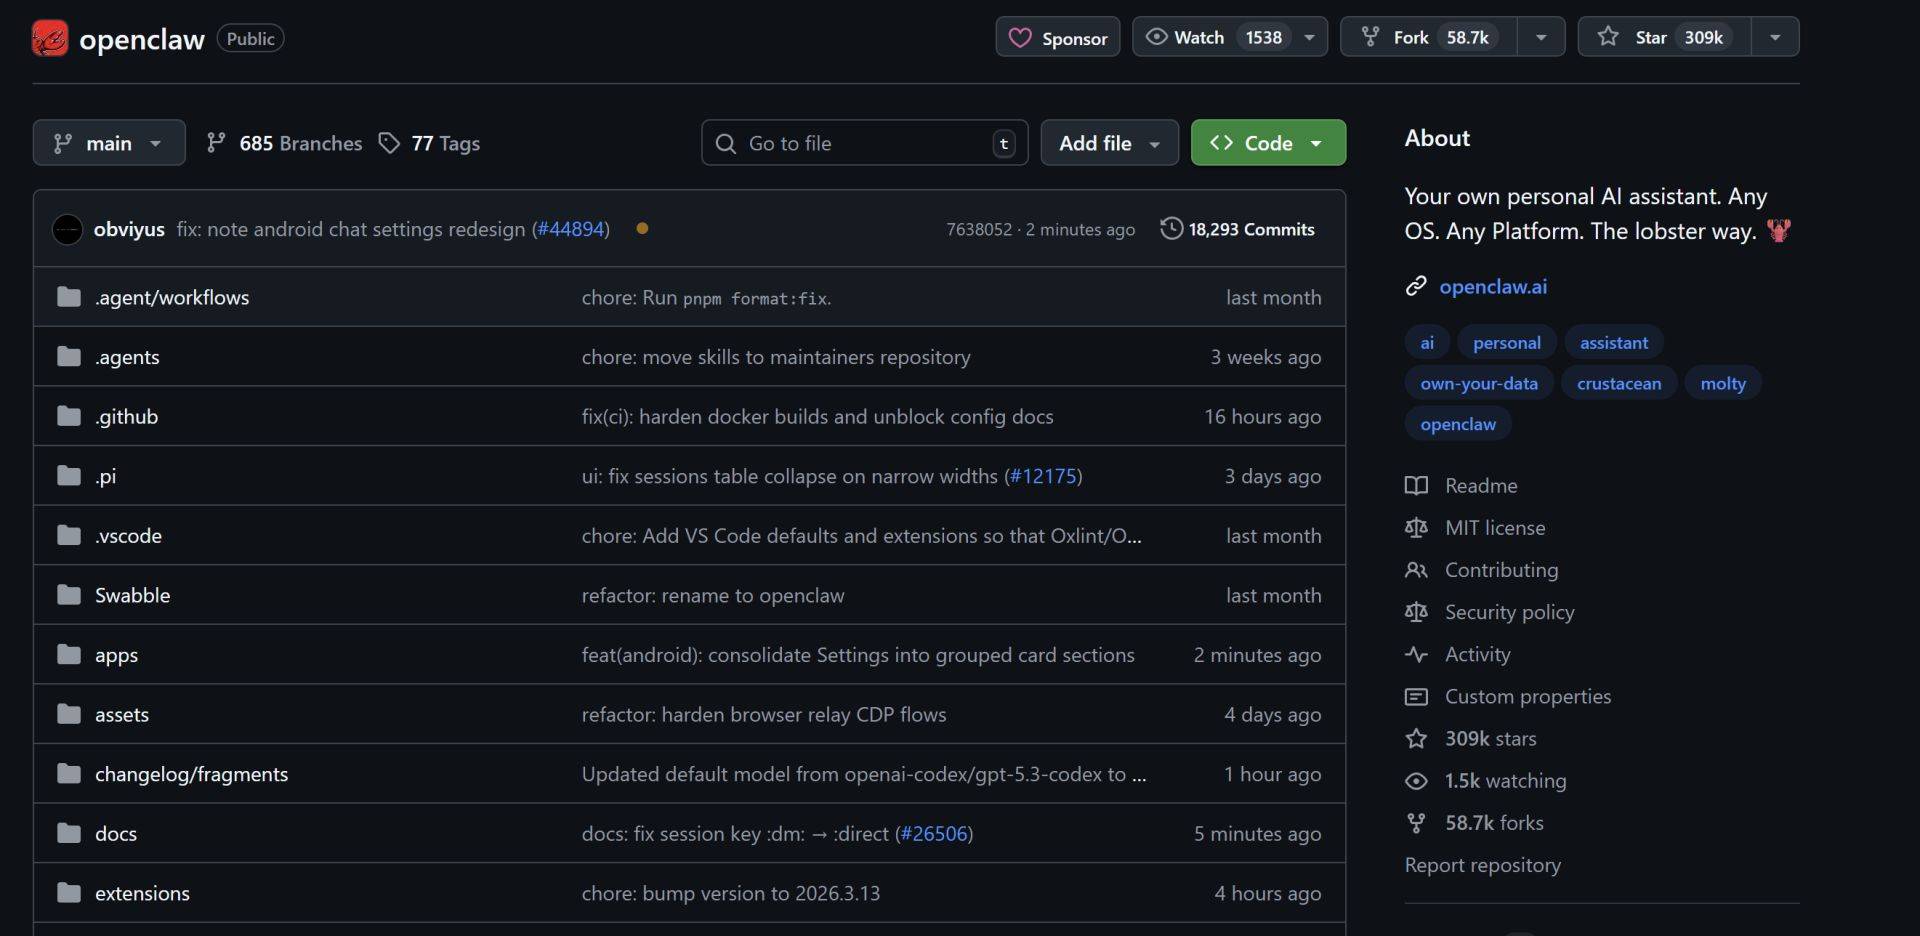Viewport: 1920px width, 936px height.
Task: Open the arrow next to Fork
Action: pyautogui.click(x=1541, y=38)
